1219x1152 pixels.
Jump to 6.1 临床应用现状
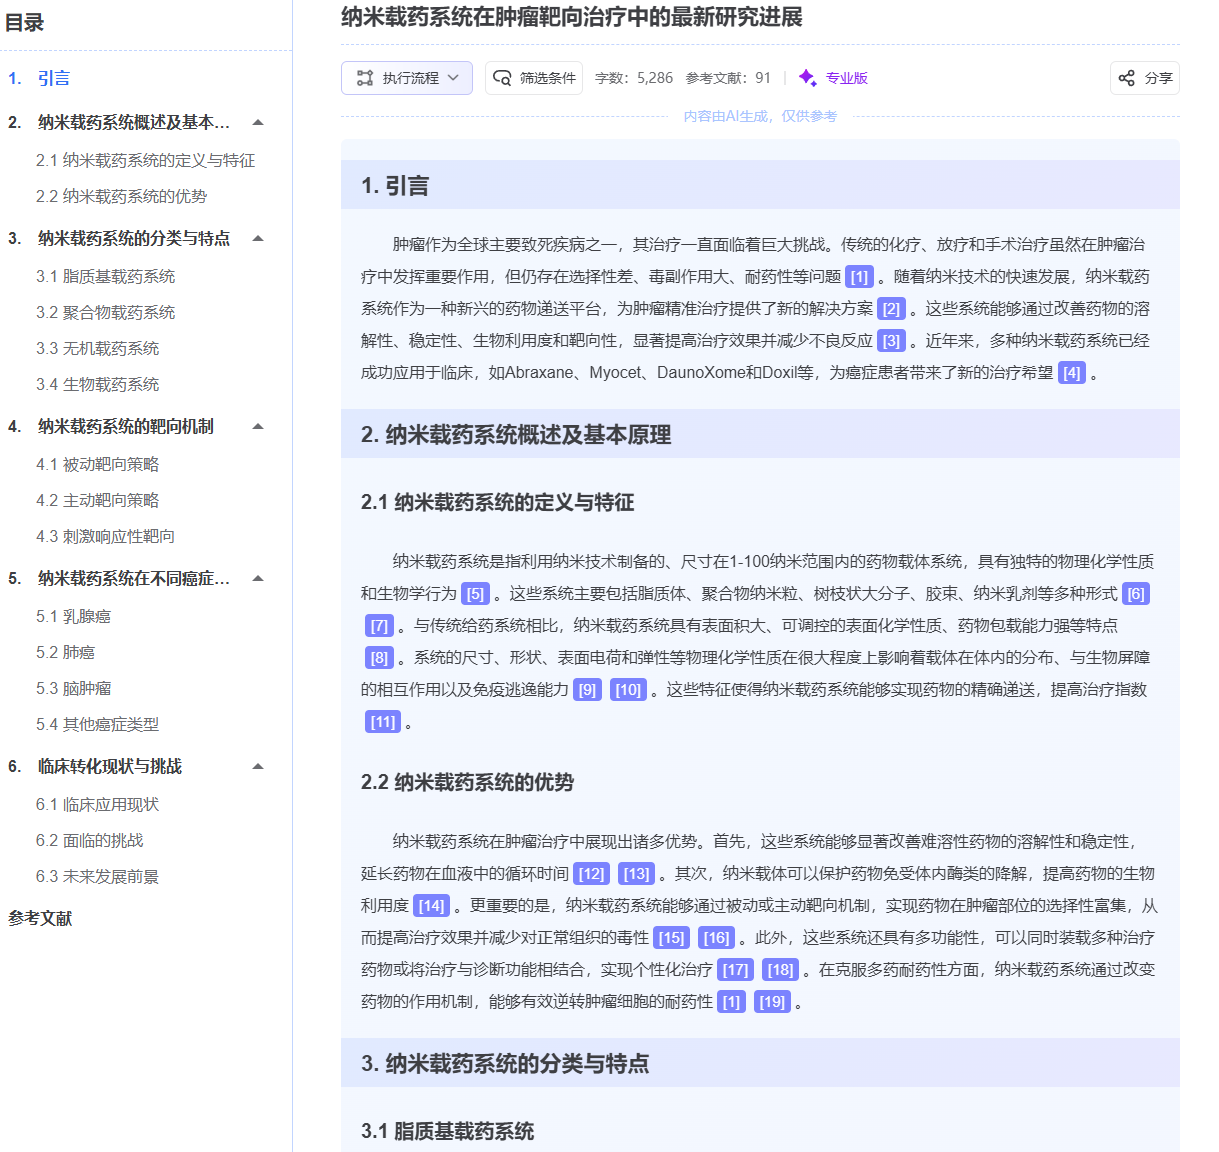click(98, 804)
